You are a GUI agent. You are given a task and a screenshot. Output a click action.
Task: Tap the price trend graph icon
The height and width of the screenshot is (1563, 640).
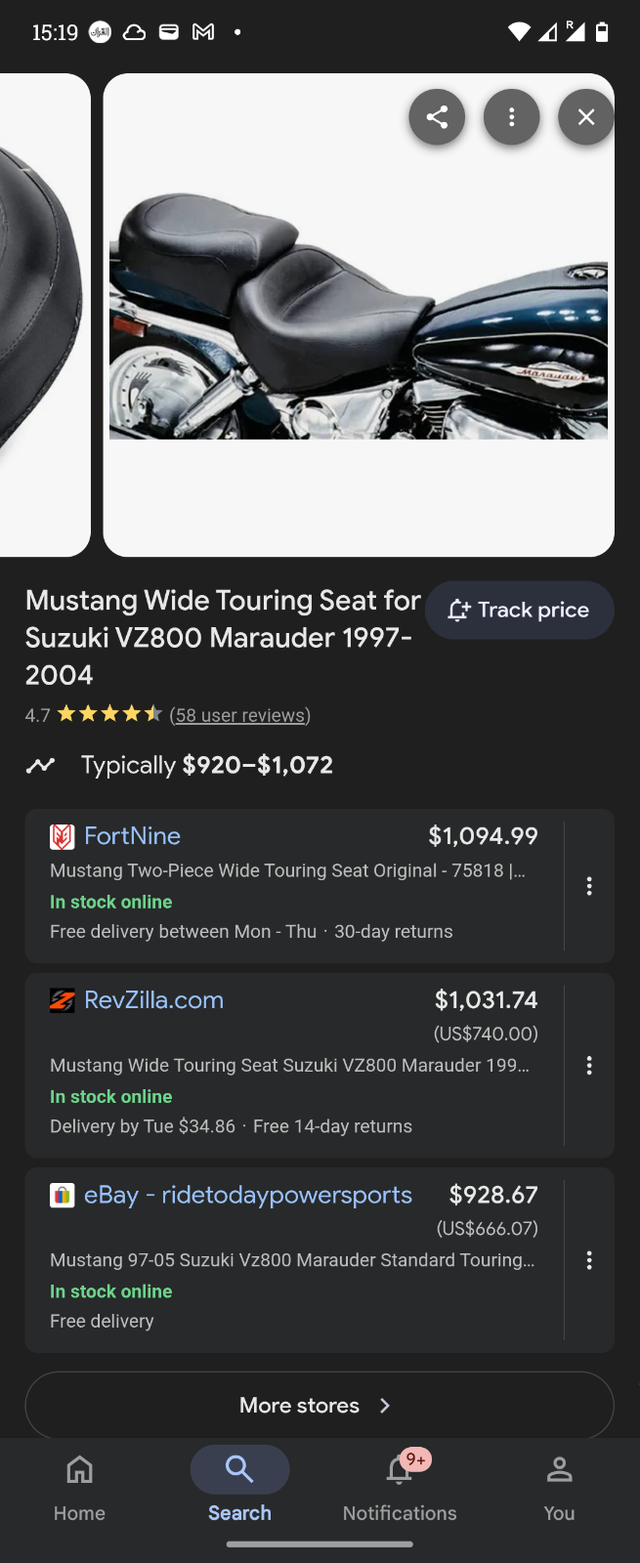pos(41,766)
